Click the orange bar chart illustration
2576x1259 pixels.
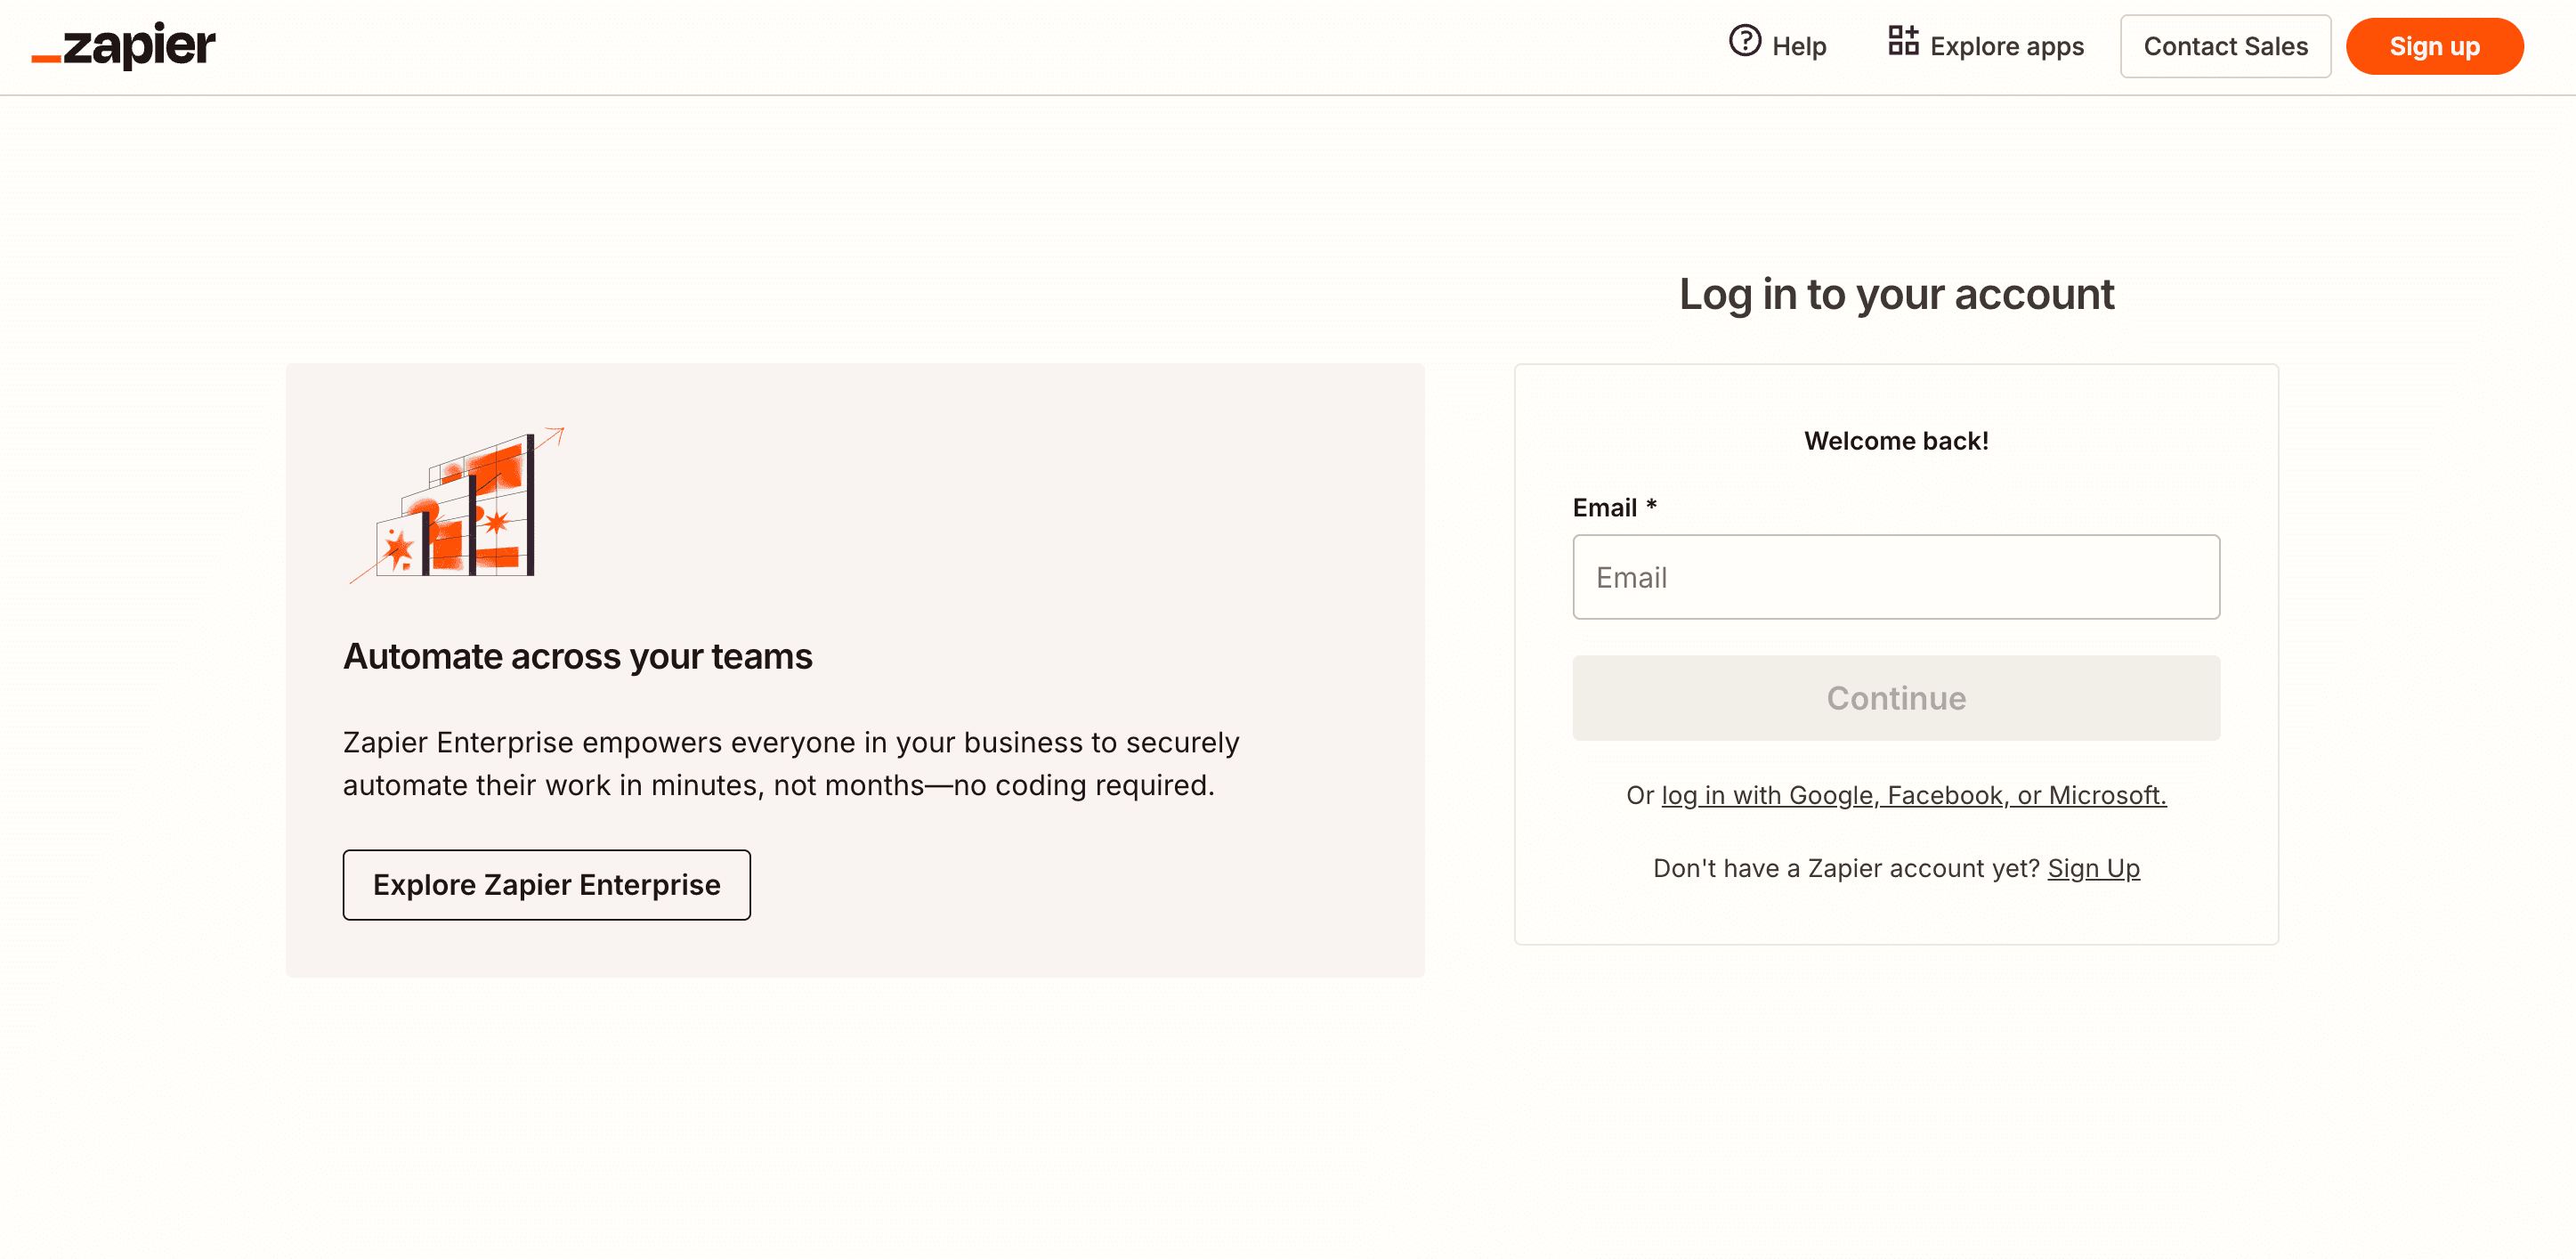[457, 506]
